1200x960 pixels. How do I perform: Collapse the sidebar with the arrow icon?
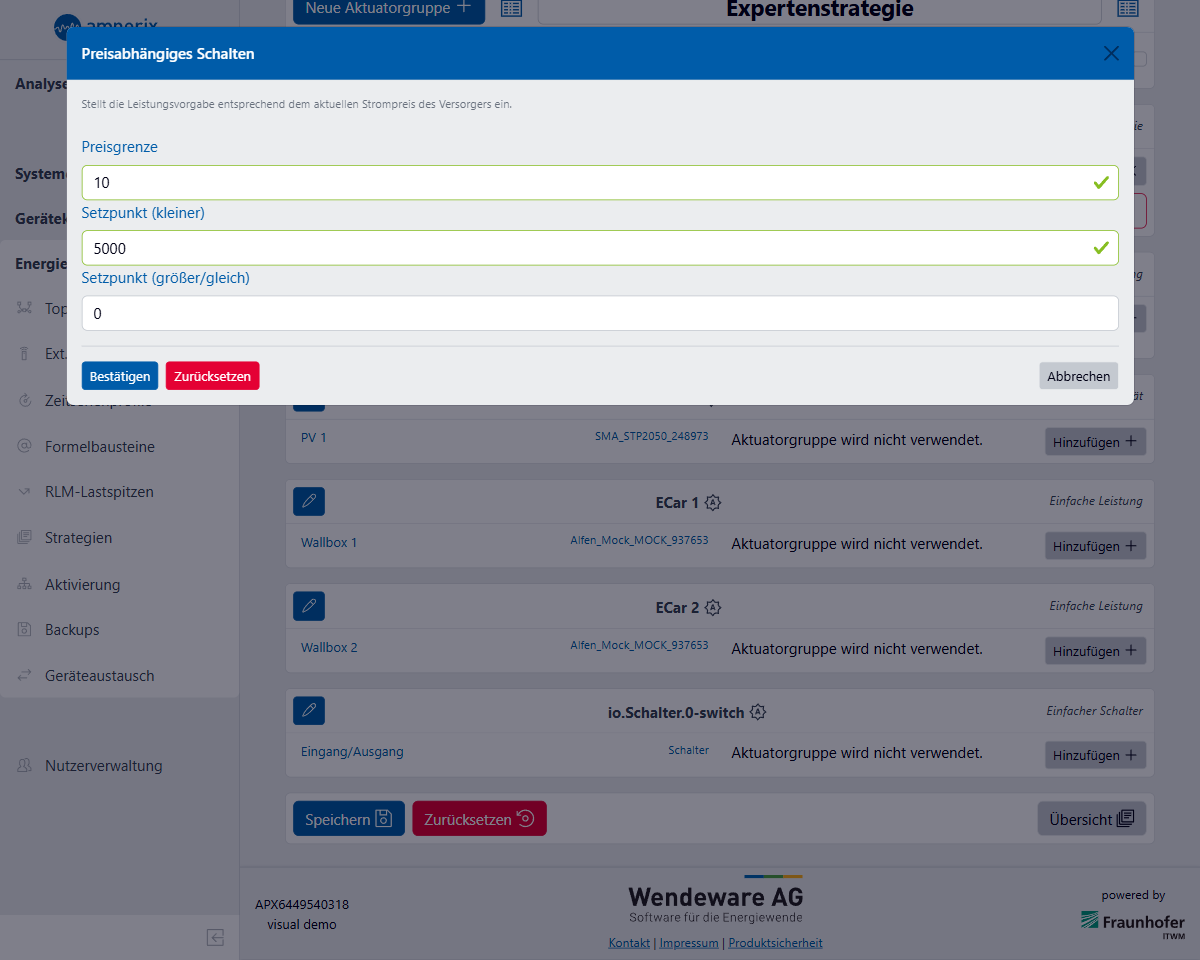(x=215, y=937)
